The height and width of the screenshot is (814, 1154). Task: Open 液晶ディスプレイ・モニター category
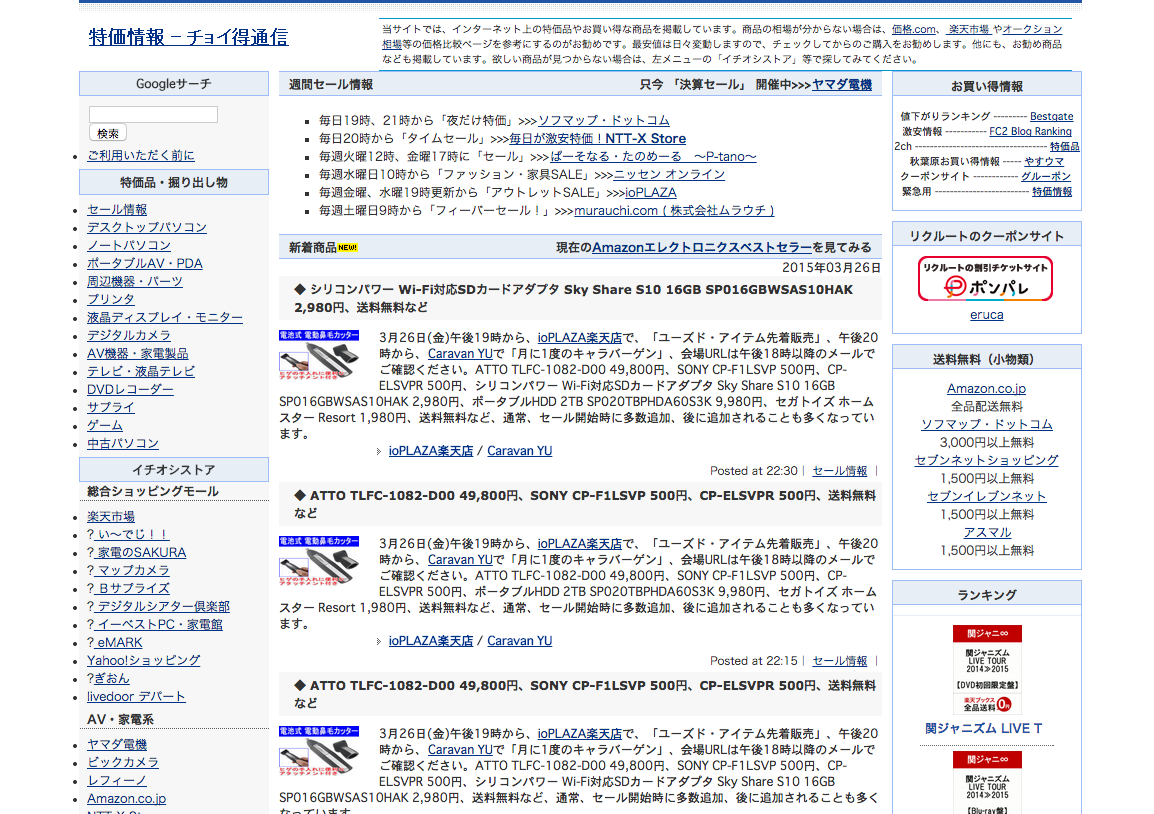[x=165, y=317]
